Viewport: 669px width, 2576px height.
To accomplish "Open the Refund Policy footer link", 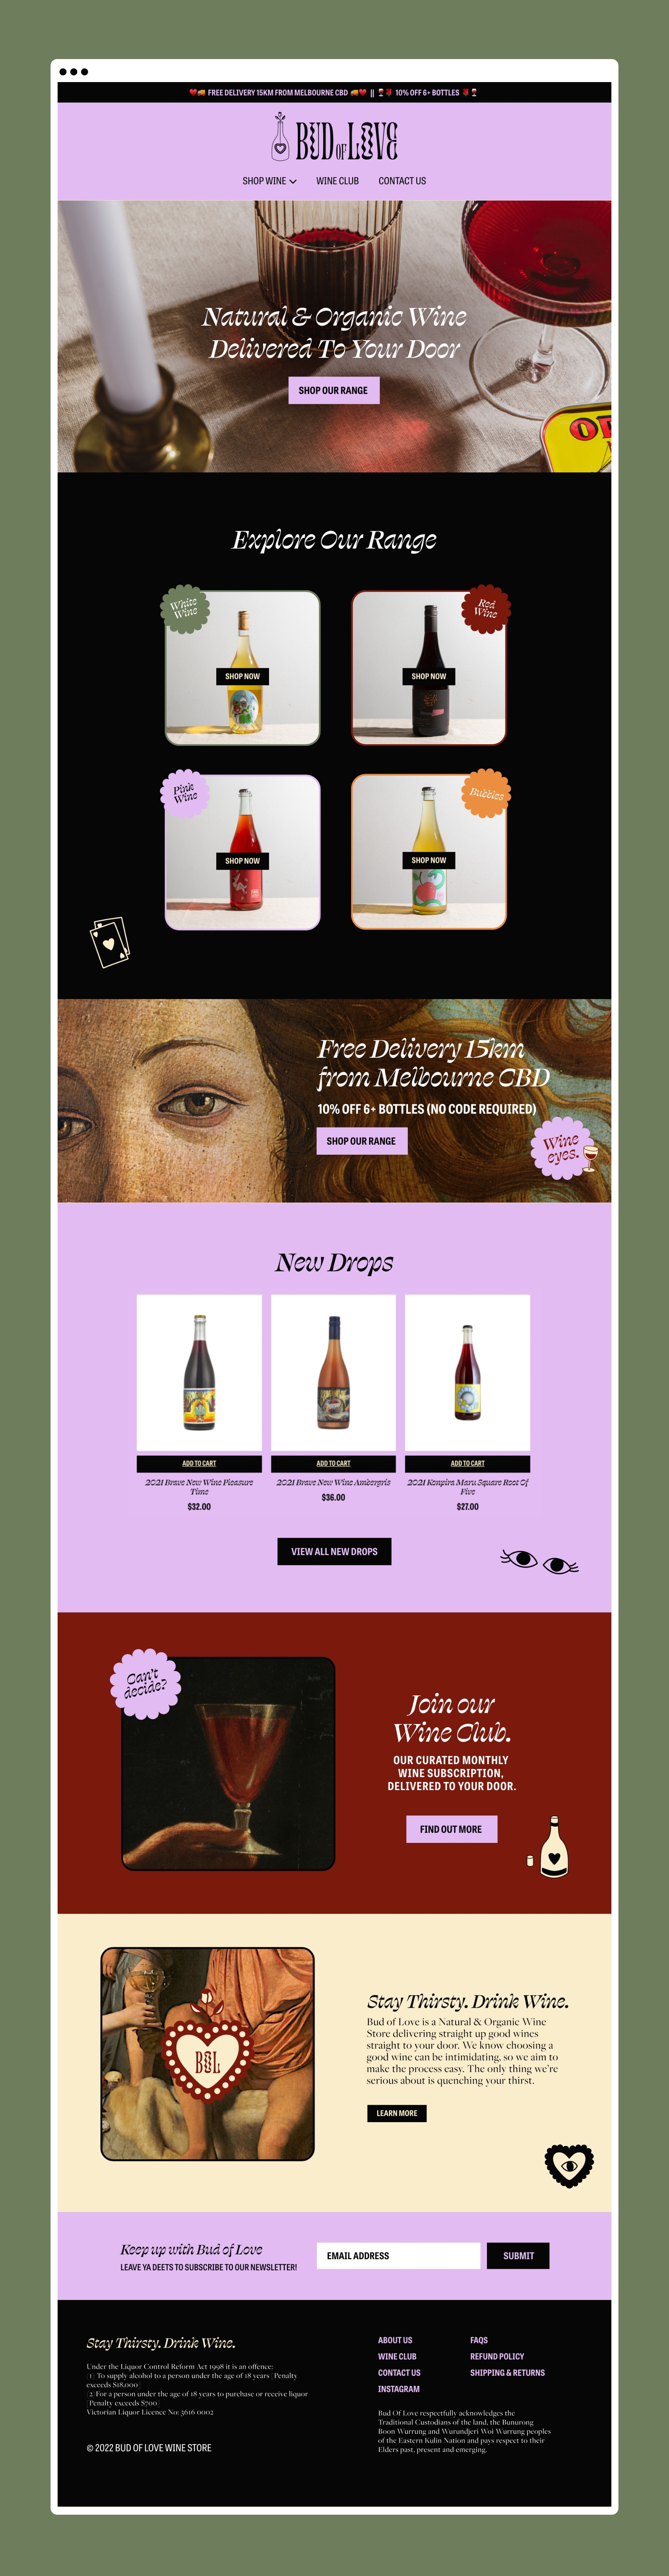I will tap(497, 2356).
